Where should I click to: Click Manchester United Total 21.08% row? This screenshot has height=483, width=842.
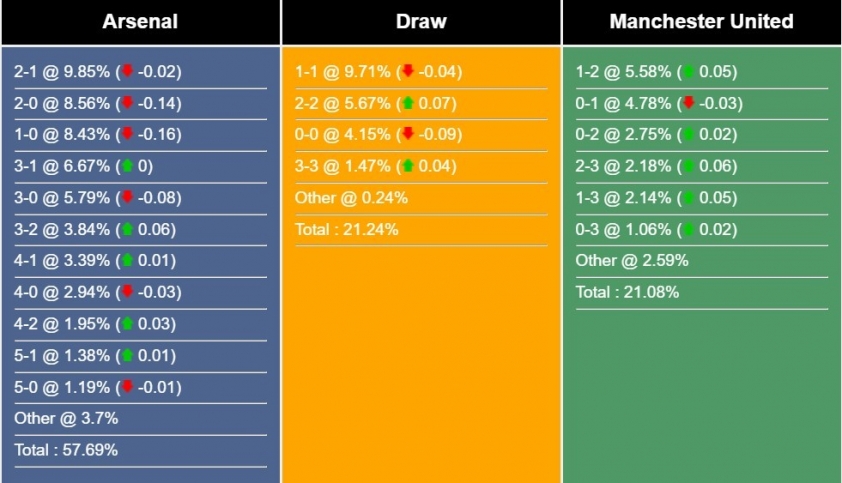(x=702, y=292)
